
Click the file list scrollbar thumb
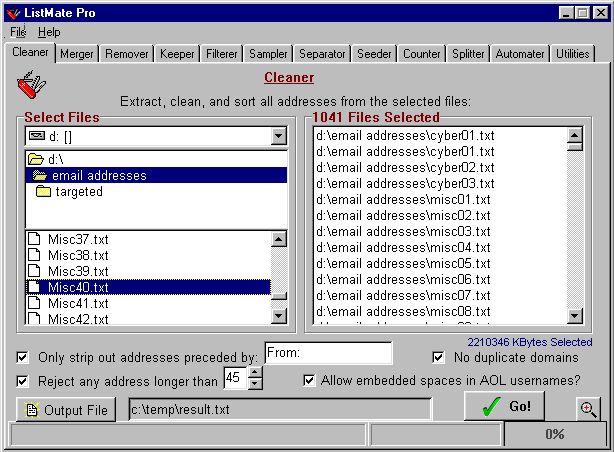(278, 296)
